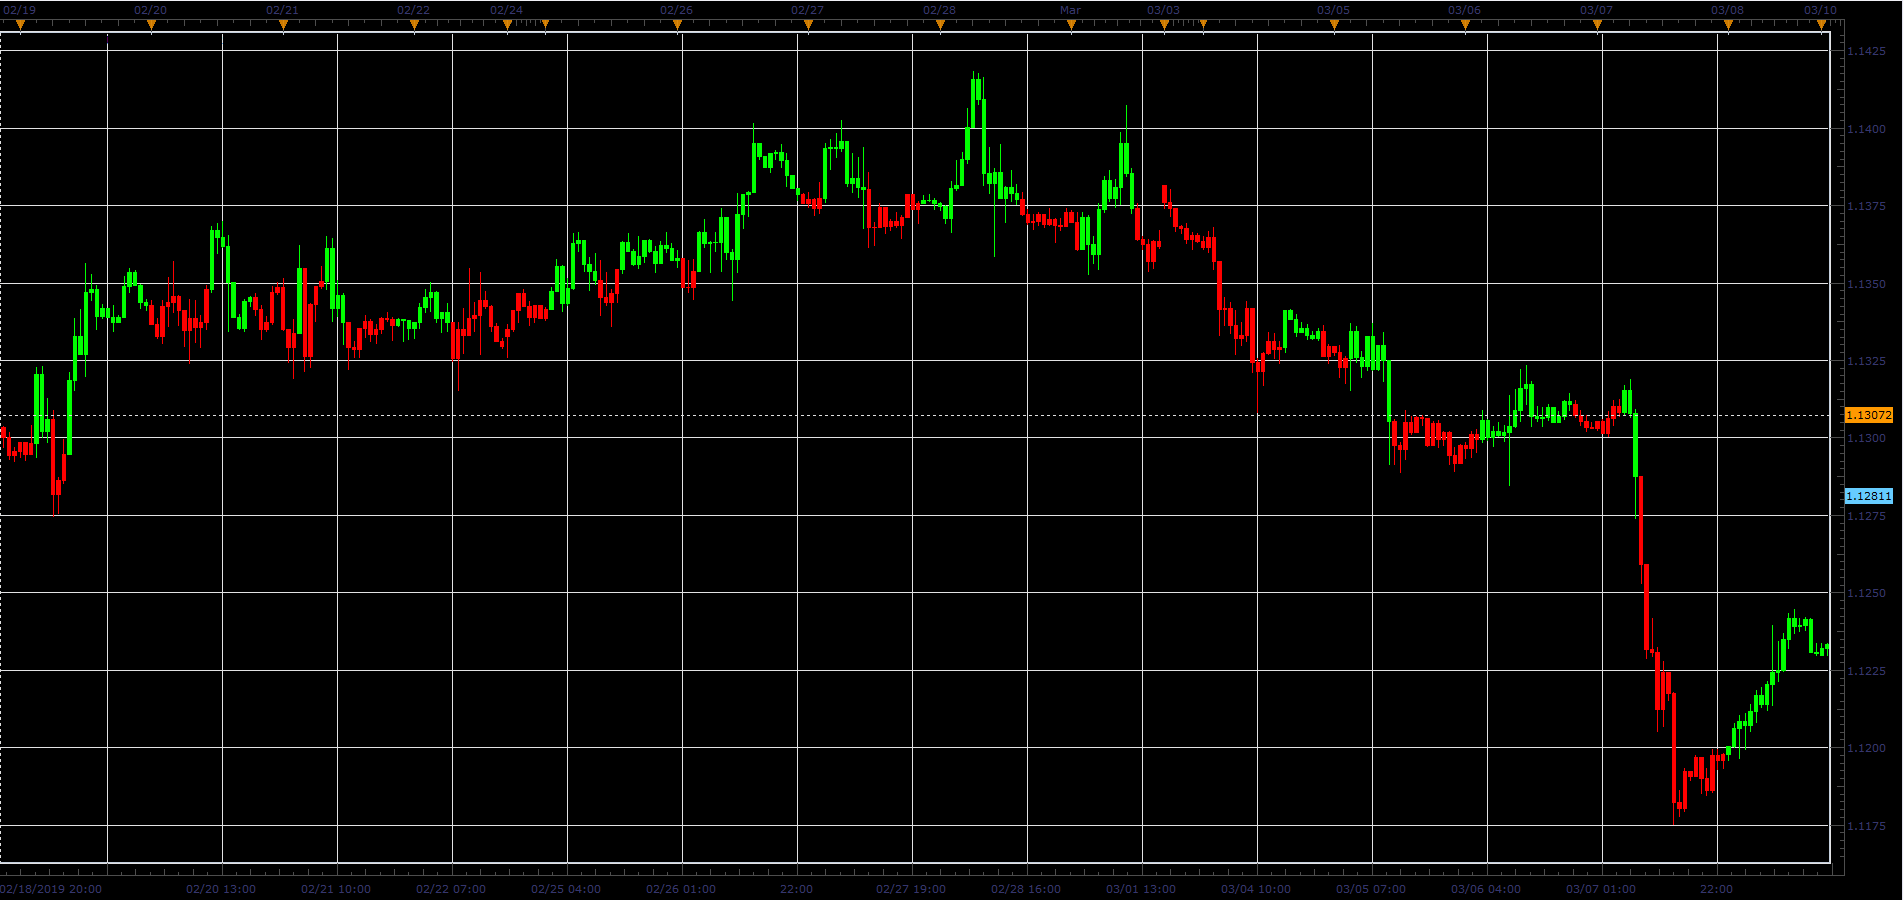Viewport: 1904px width, 900px height.
Task: Select the 02/20 13:00 time label
Action: (221, 889)
